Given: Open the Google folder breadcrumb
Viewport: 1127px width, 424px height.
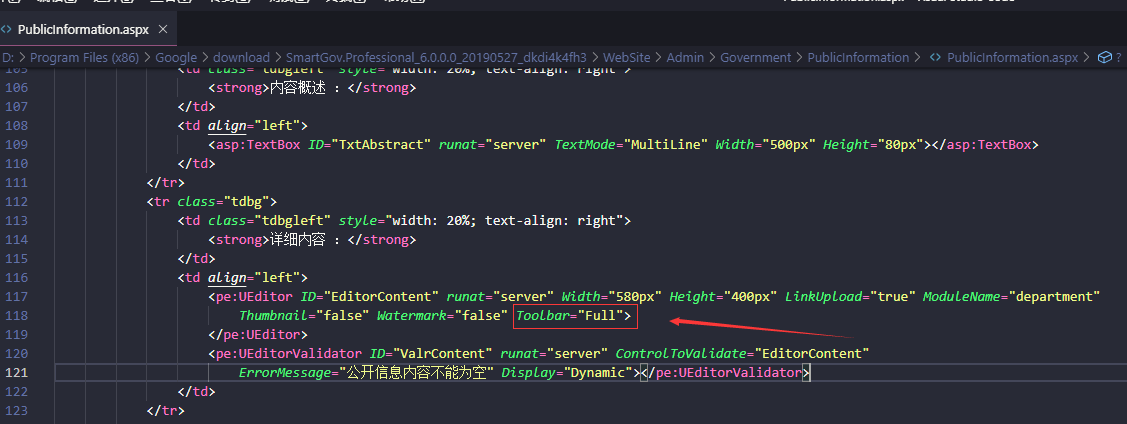Looking at the screenshot, I should (x=175, y=58).
